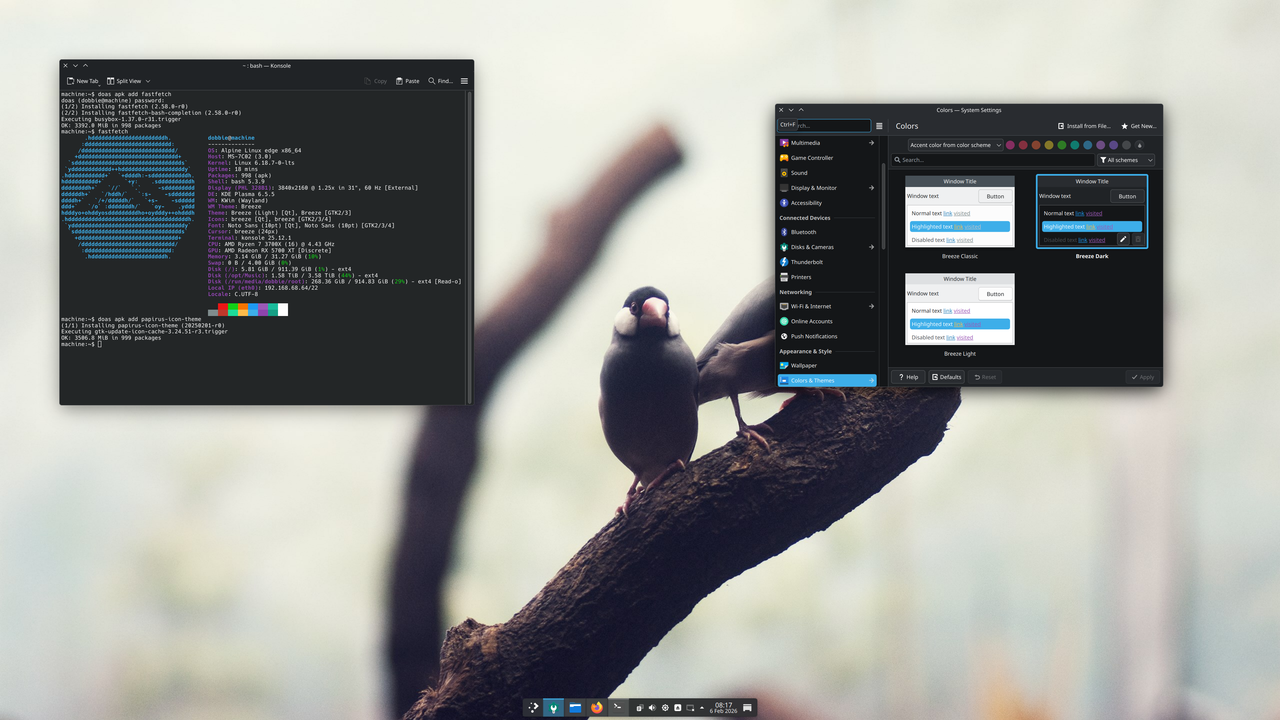Open clipboard tray icon
Viewport: 1280px width, 720px height.
pyautogui.click(x=639, y=708)
